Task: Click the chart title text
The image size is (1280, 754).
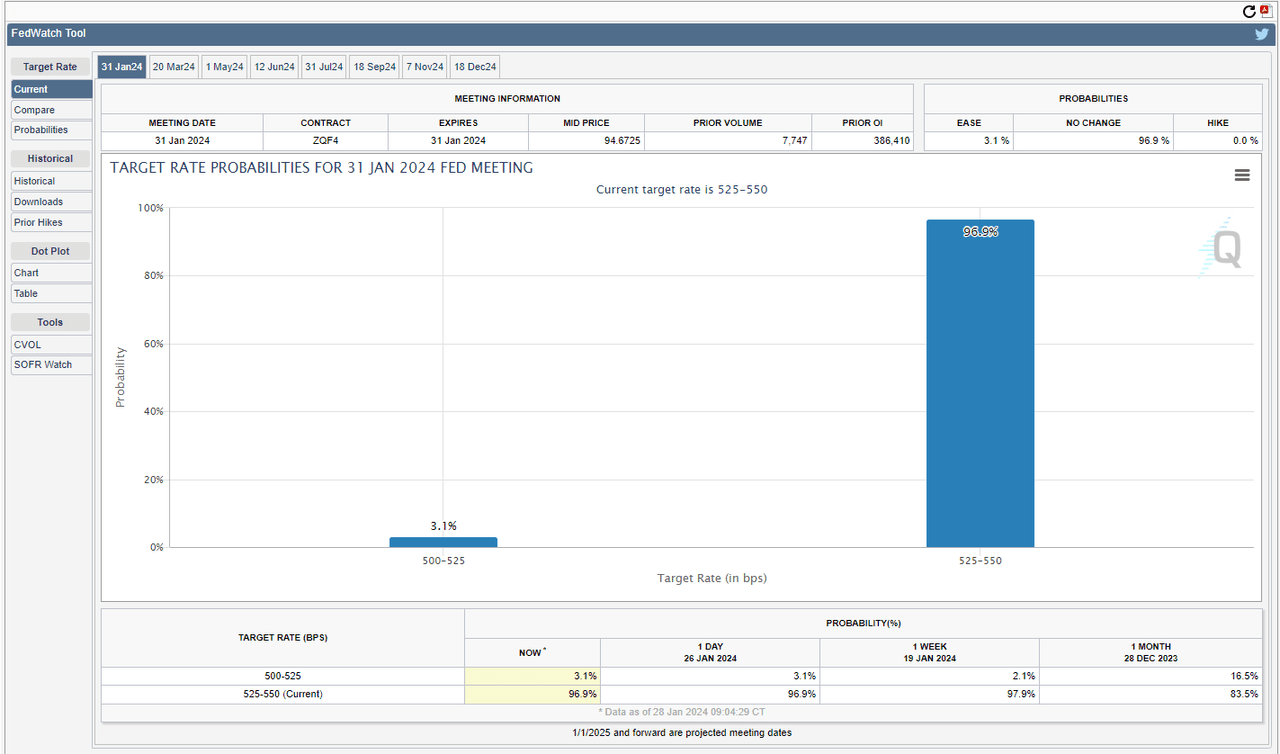Action: 321,168
